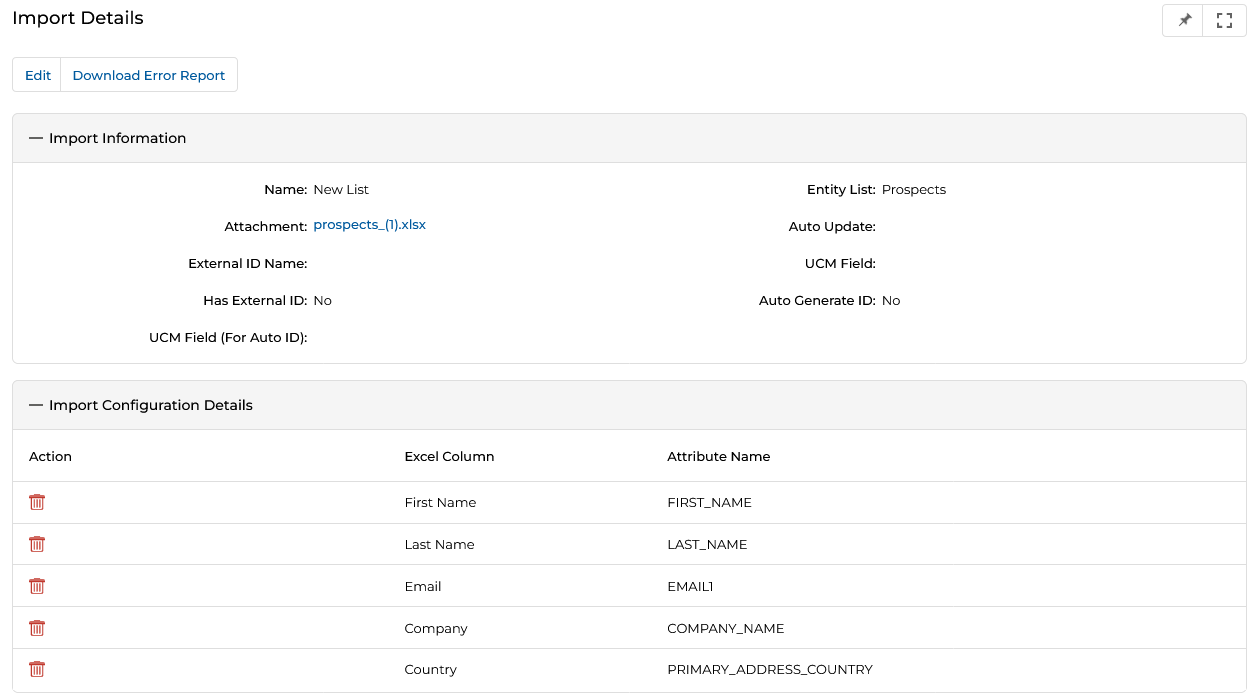Select the Auto Generate ID label

(817, 300)
